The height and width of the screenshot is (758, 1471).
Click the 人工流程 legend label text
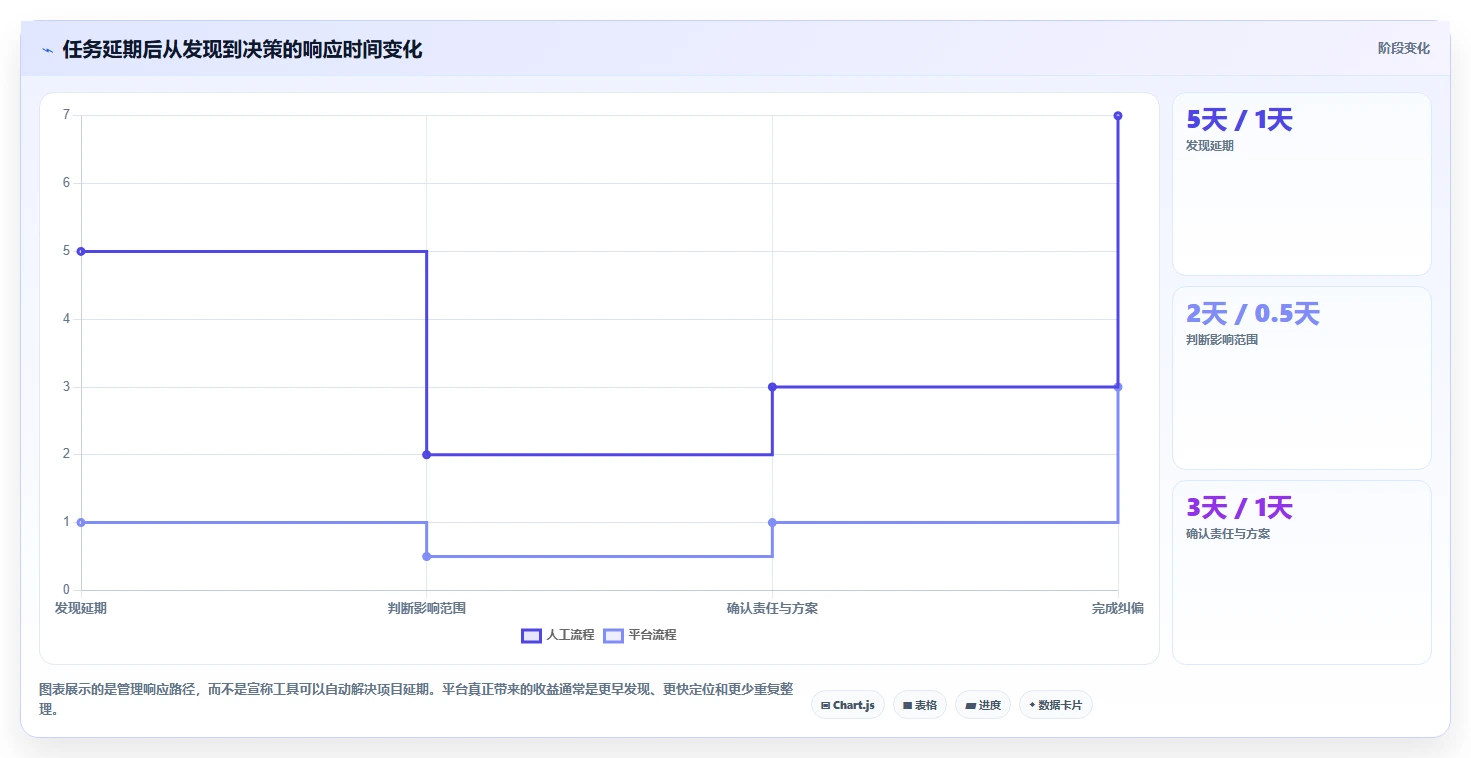[x=570, y=635]
